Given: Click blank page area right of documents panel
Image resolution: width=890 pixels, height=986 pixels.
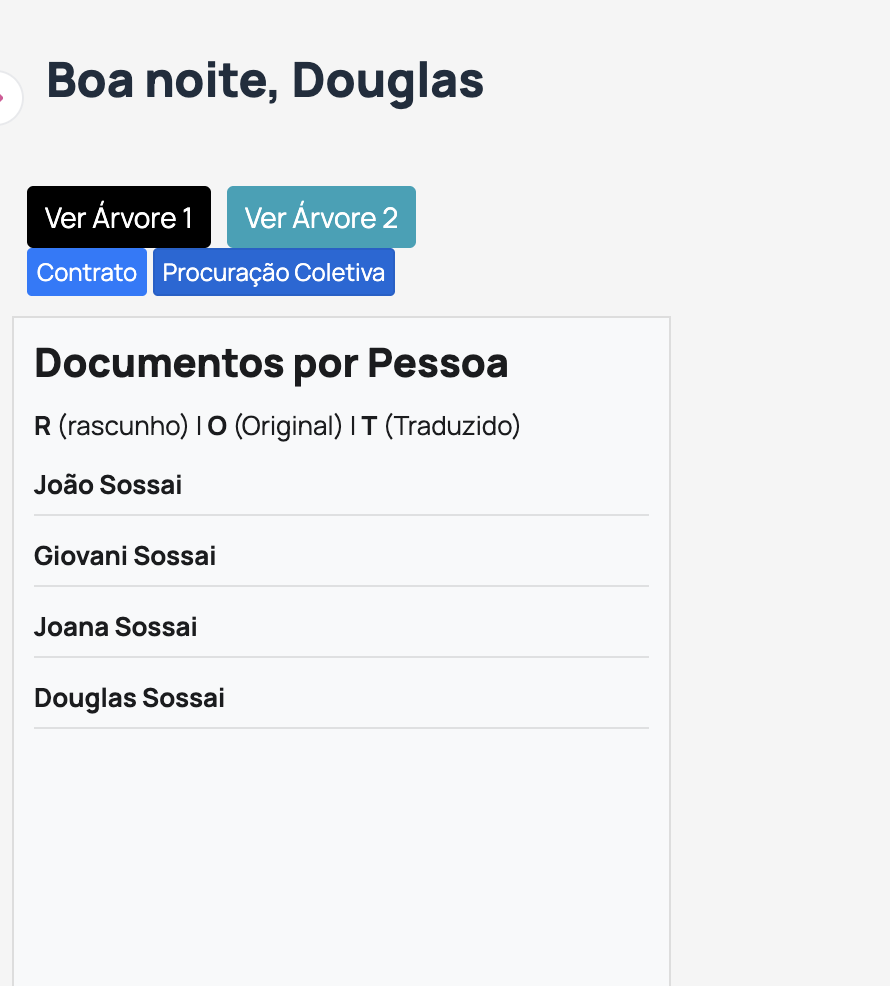Looking at the screenshot, I should pos(780,600).
